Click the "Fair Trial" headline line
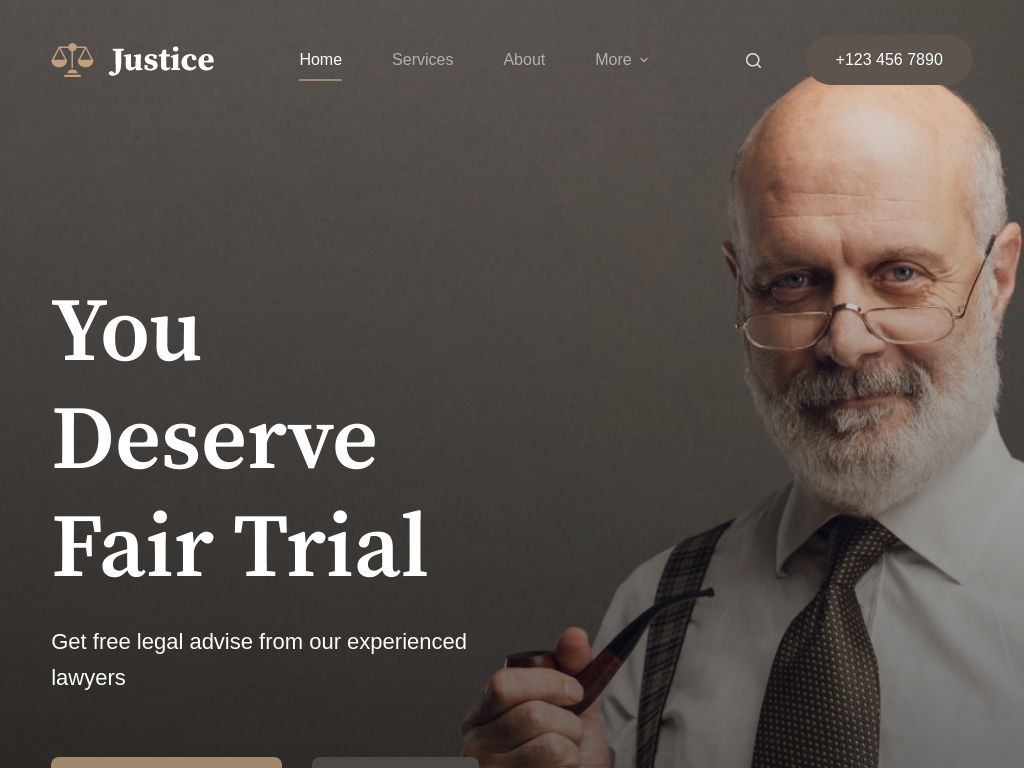1024x768 pixels. tap(240, 545)
